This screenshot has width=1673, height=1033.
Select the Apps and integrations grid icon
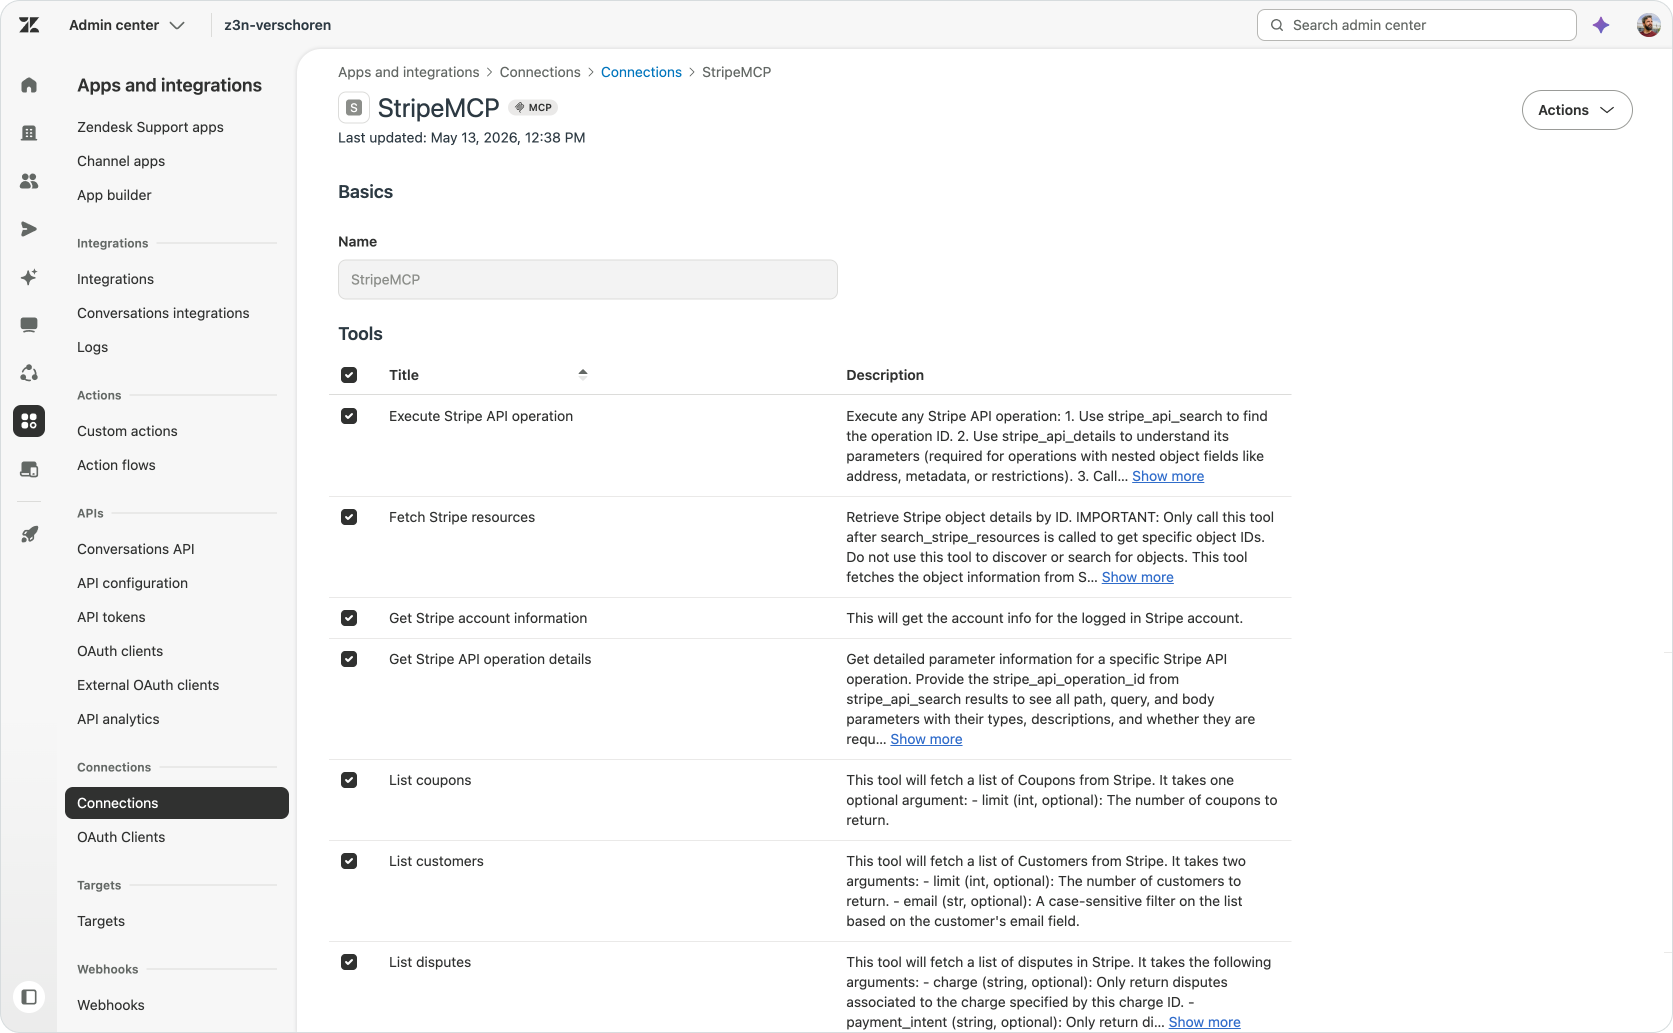click(x=29, y=421)
